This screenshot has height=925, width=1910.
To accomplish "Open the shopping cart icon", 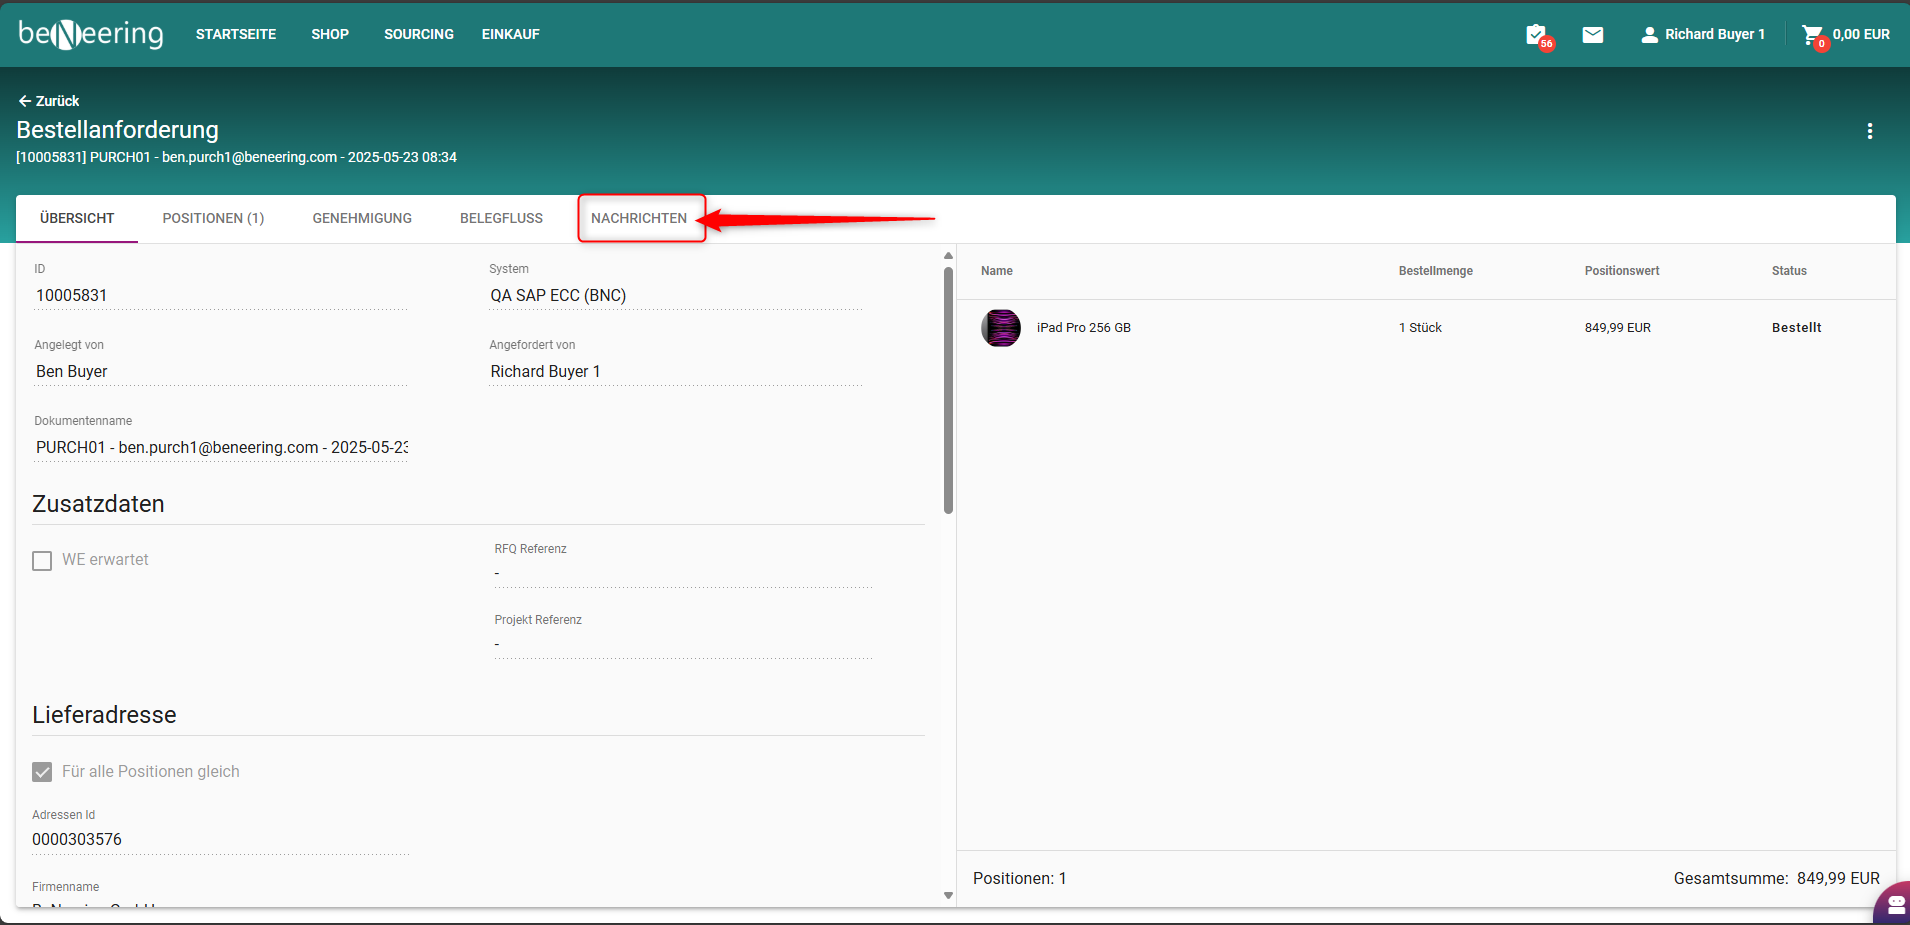I will (1811, 35).
